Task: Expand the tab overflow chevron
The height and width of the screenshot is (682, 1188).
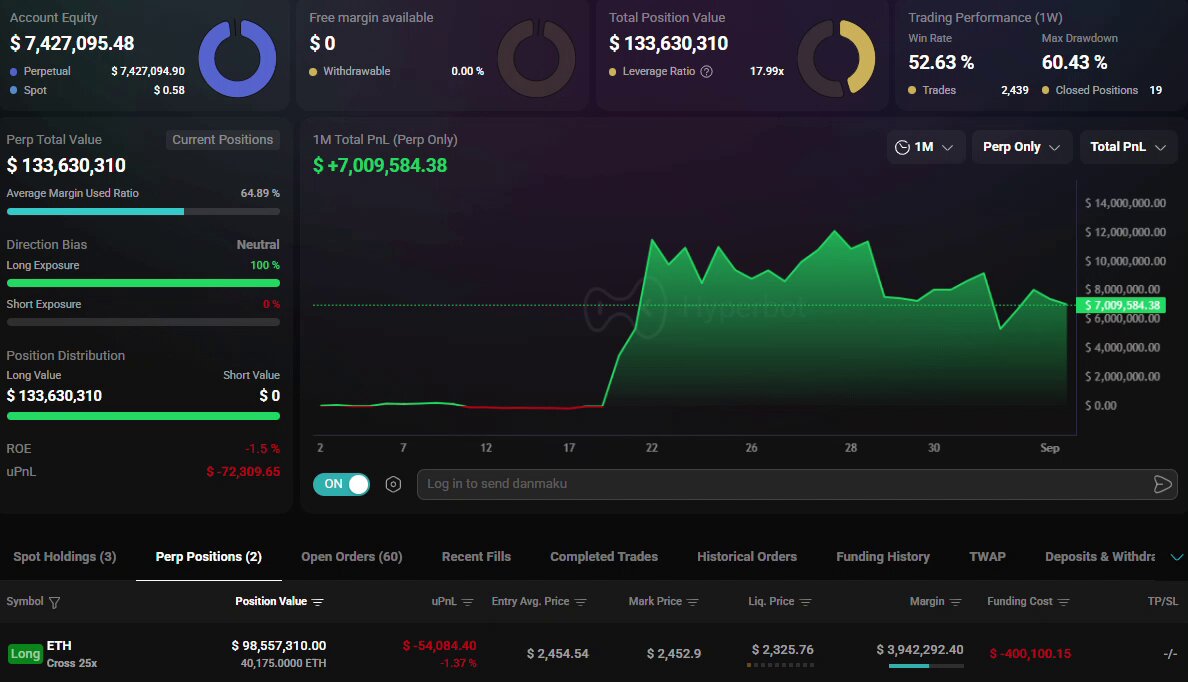Action: tap(1177, 557)
